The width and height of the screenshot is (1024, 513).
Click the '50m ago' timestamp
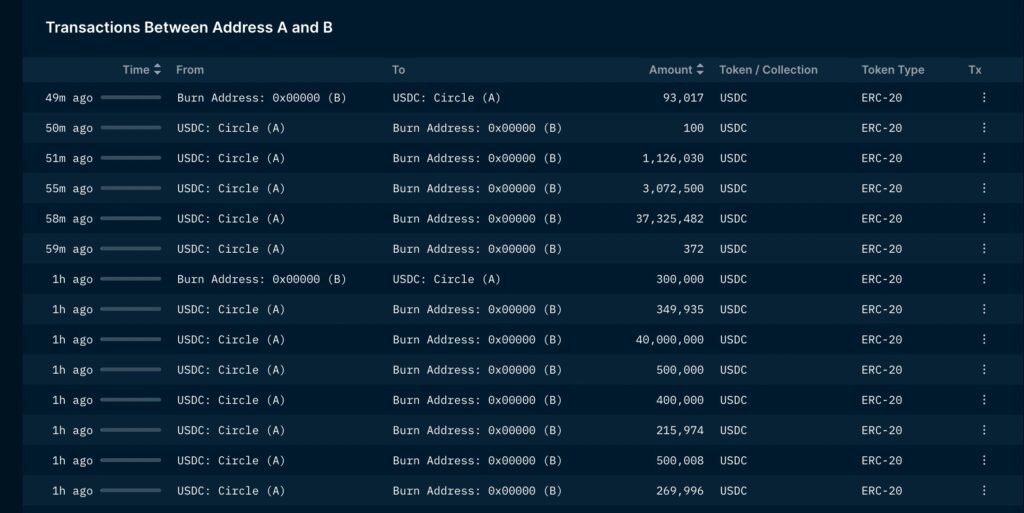click(x=69, y=128)
